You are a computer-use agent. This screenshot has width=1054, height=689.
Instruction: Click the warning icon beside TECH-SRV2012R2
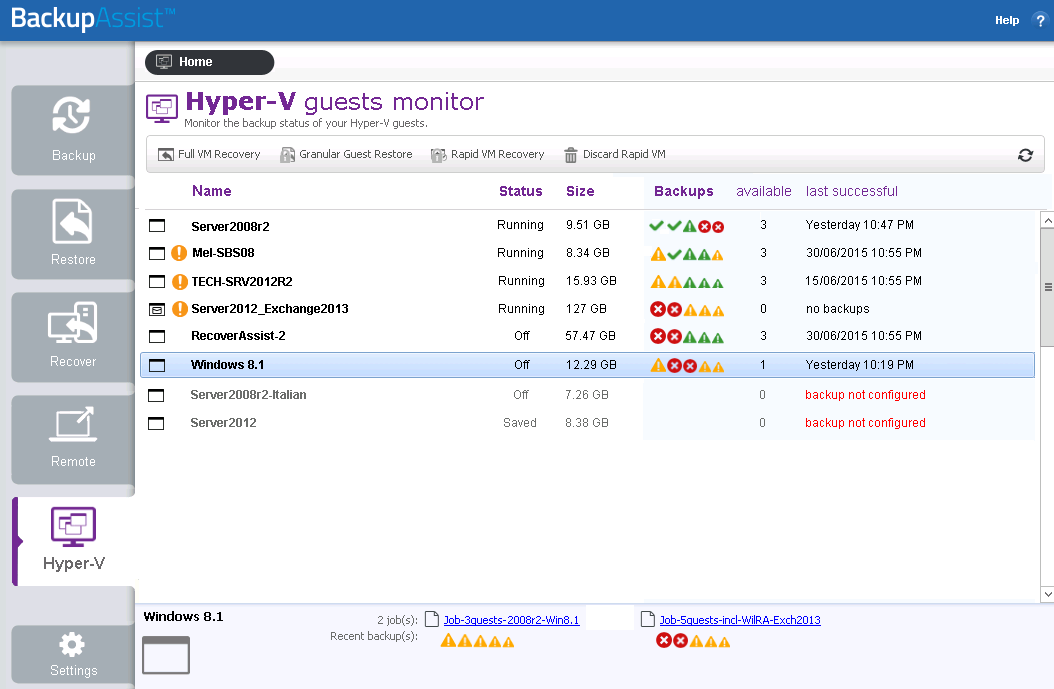[x=179, y=281]
